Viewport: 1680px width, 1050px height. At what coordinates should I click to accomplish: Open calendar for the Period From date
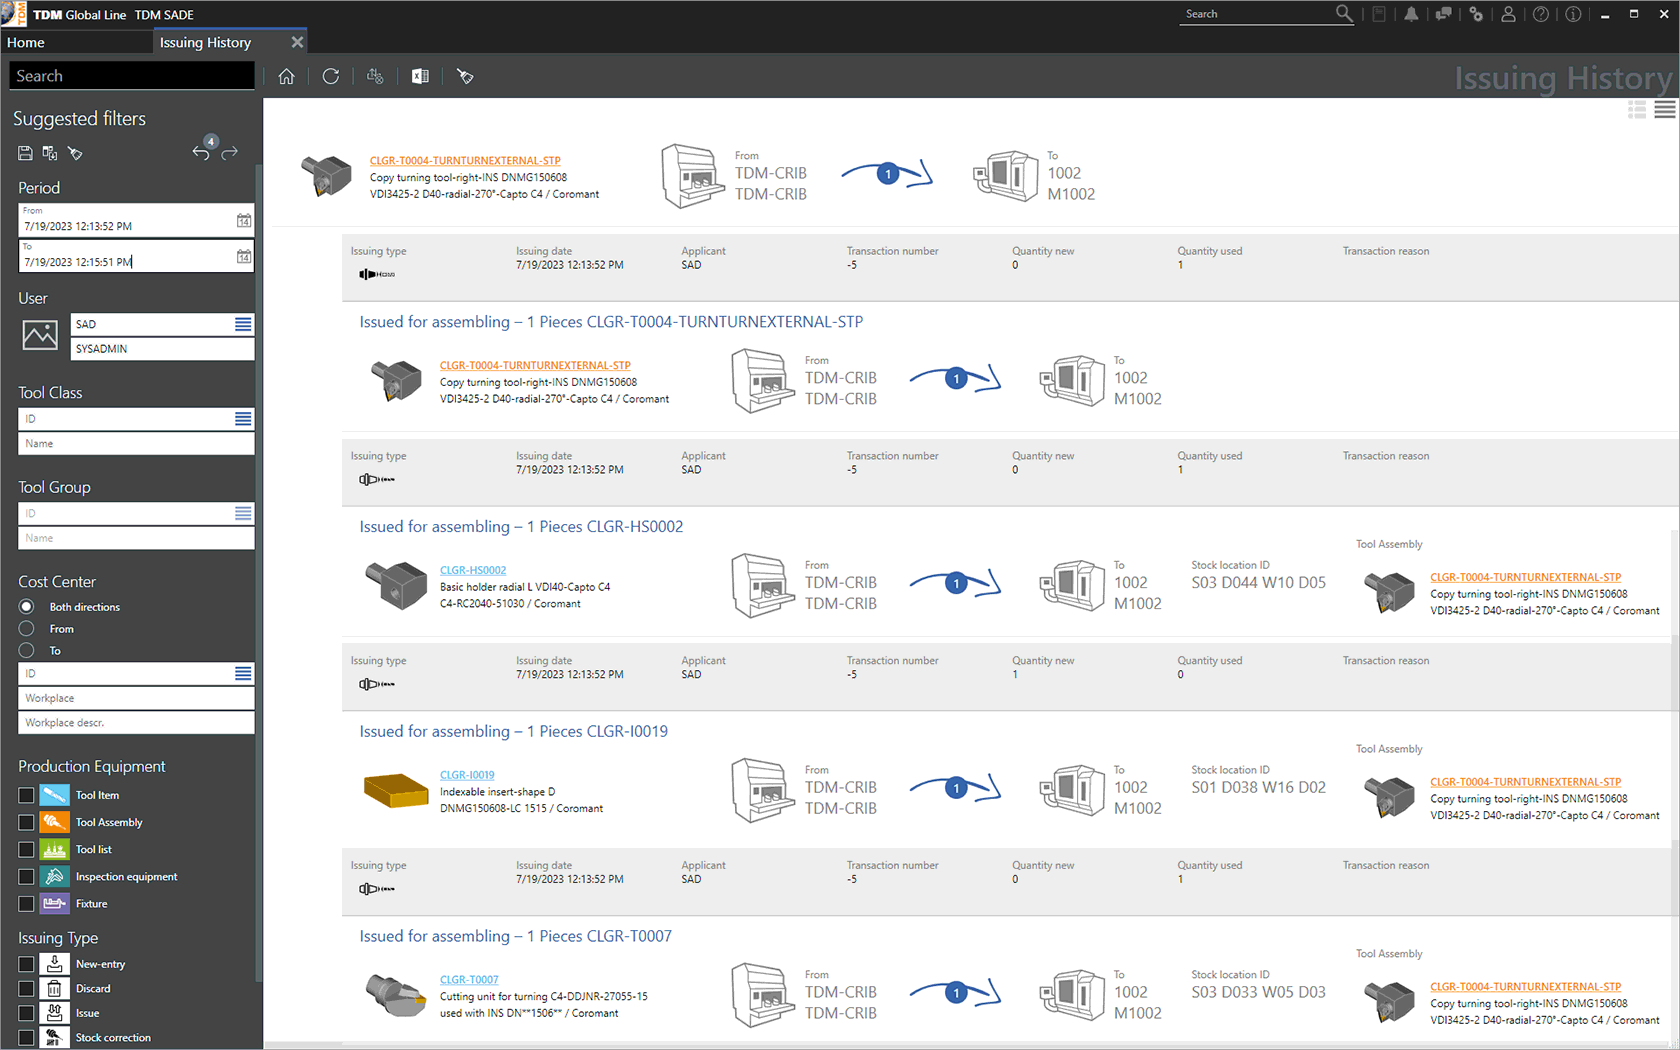tap(243, 220)
